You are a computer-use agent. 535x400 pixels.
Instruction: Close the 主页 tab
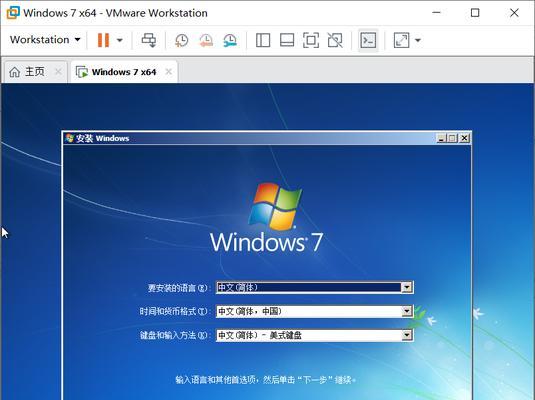[x=58, y=72]
